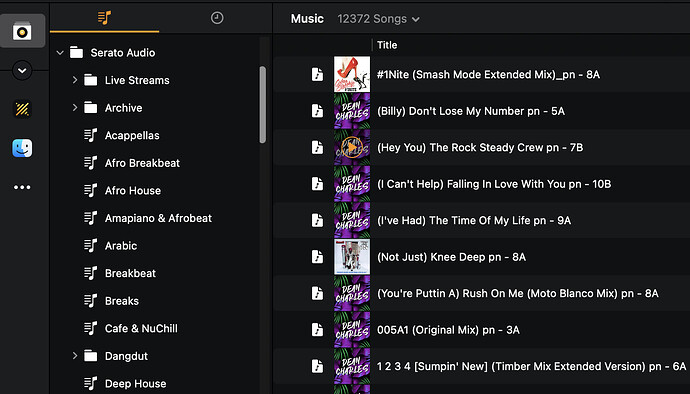690x394 pixels.
Task: Click the Cafe & NuChill playlist icon
Action: (x=90, y=328)
